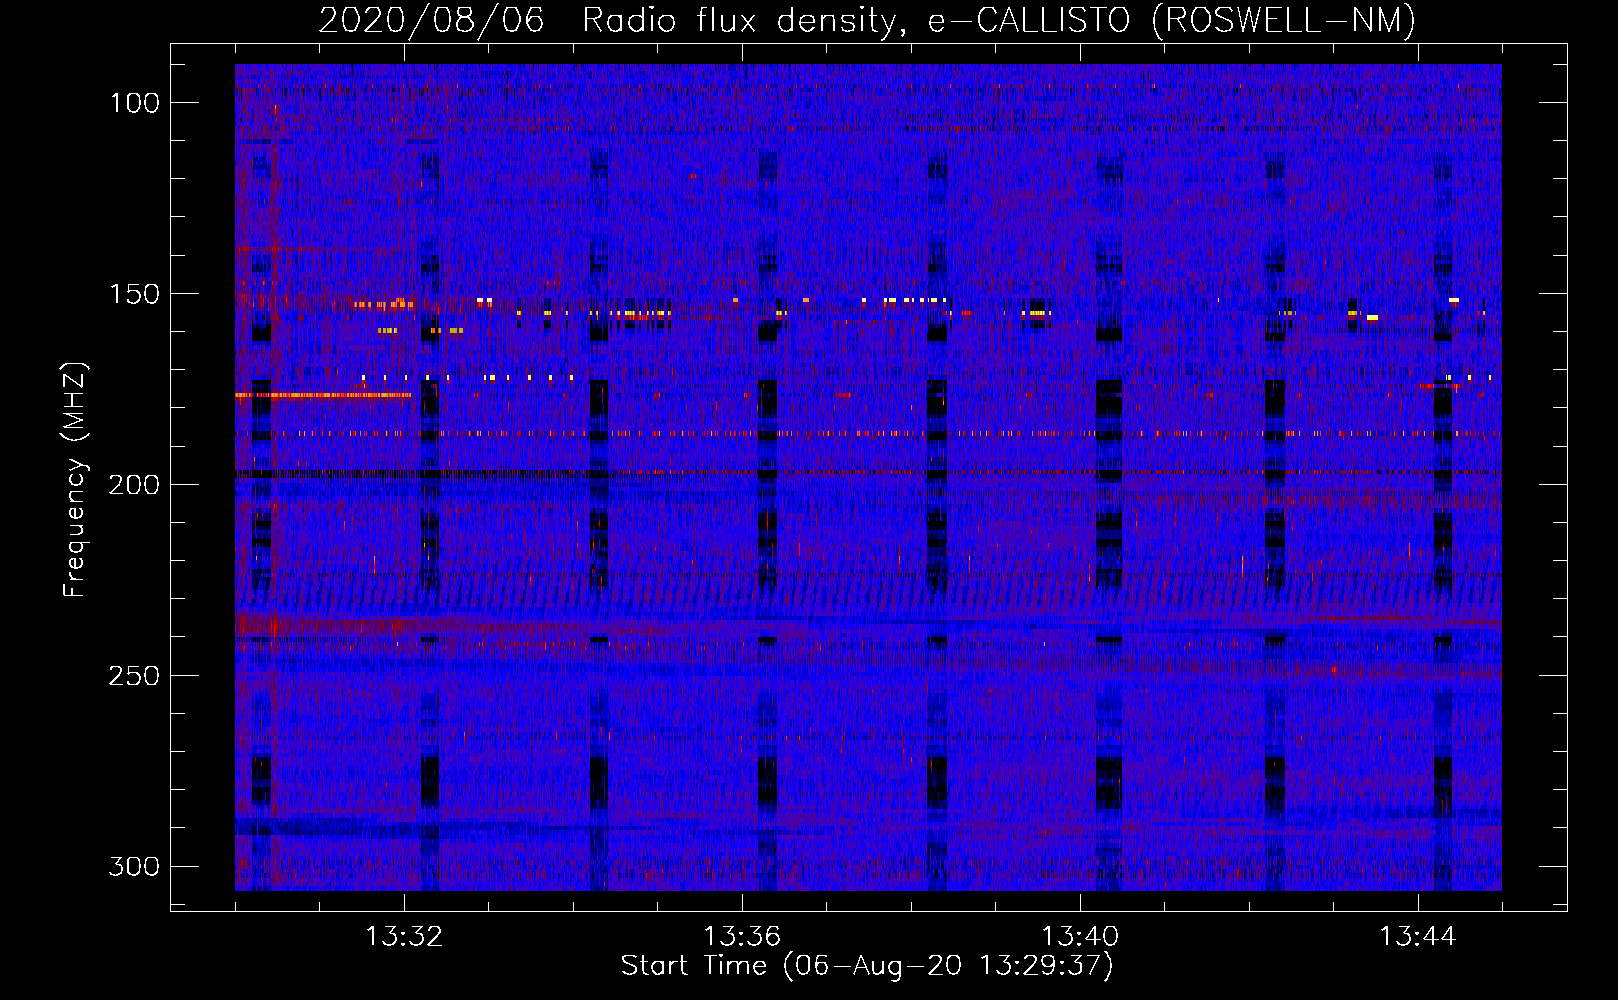Click the 'Frequency (MHZ)' axis label
This screenshot has width=1618, height=1000.
pos(75,479)
